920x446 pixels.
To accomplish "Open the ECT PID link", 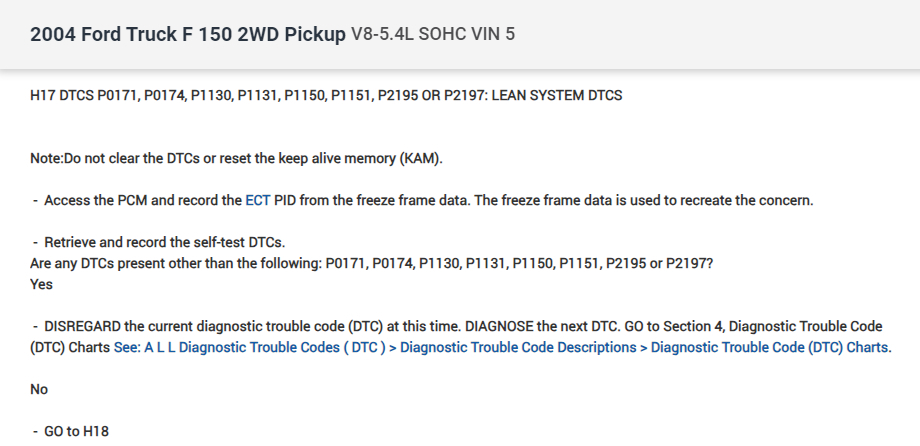I will click(x=258, y=200).
